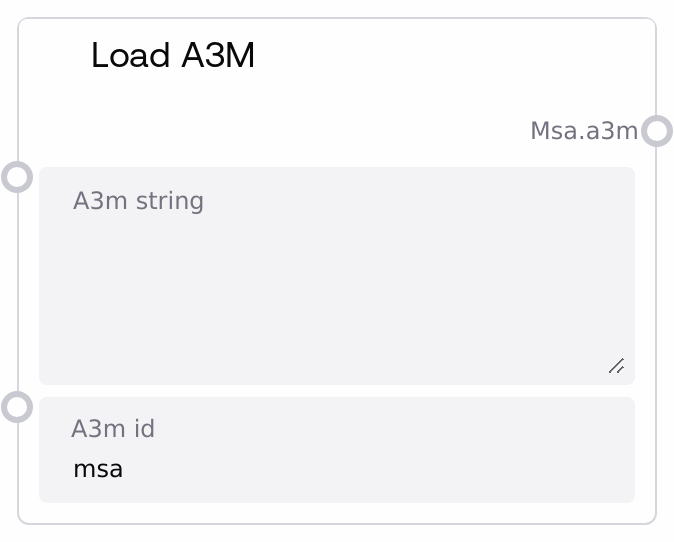The height and width of the screenshot is (542, 674).
Task: Place cursor on the "msa" value text
Action: [98, 468]
